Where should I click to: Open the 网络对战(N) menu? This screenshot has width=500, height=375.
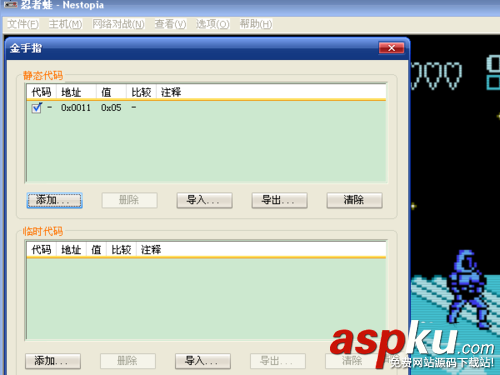[x=118, y=24]
